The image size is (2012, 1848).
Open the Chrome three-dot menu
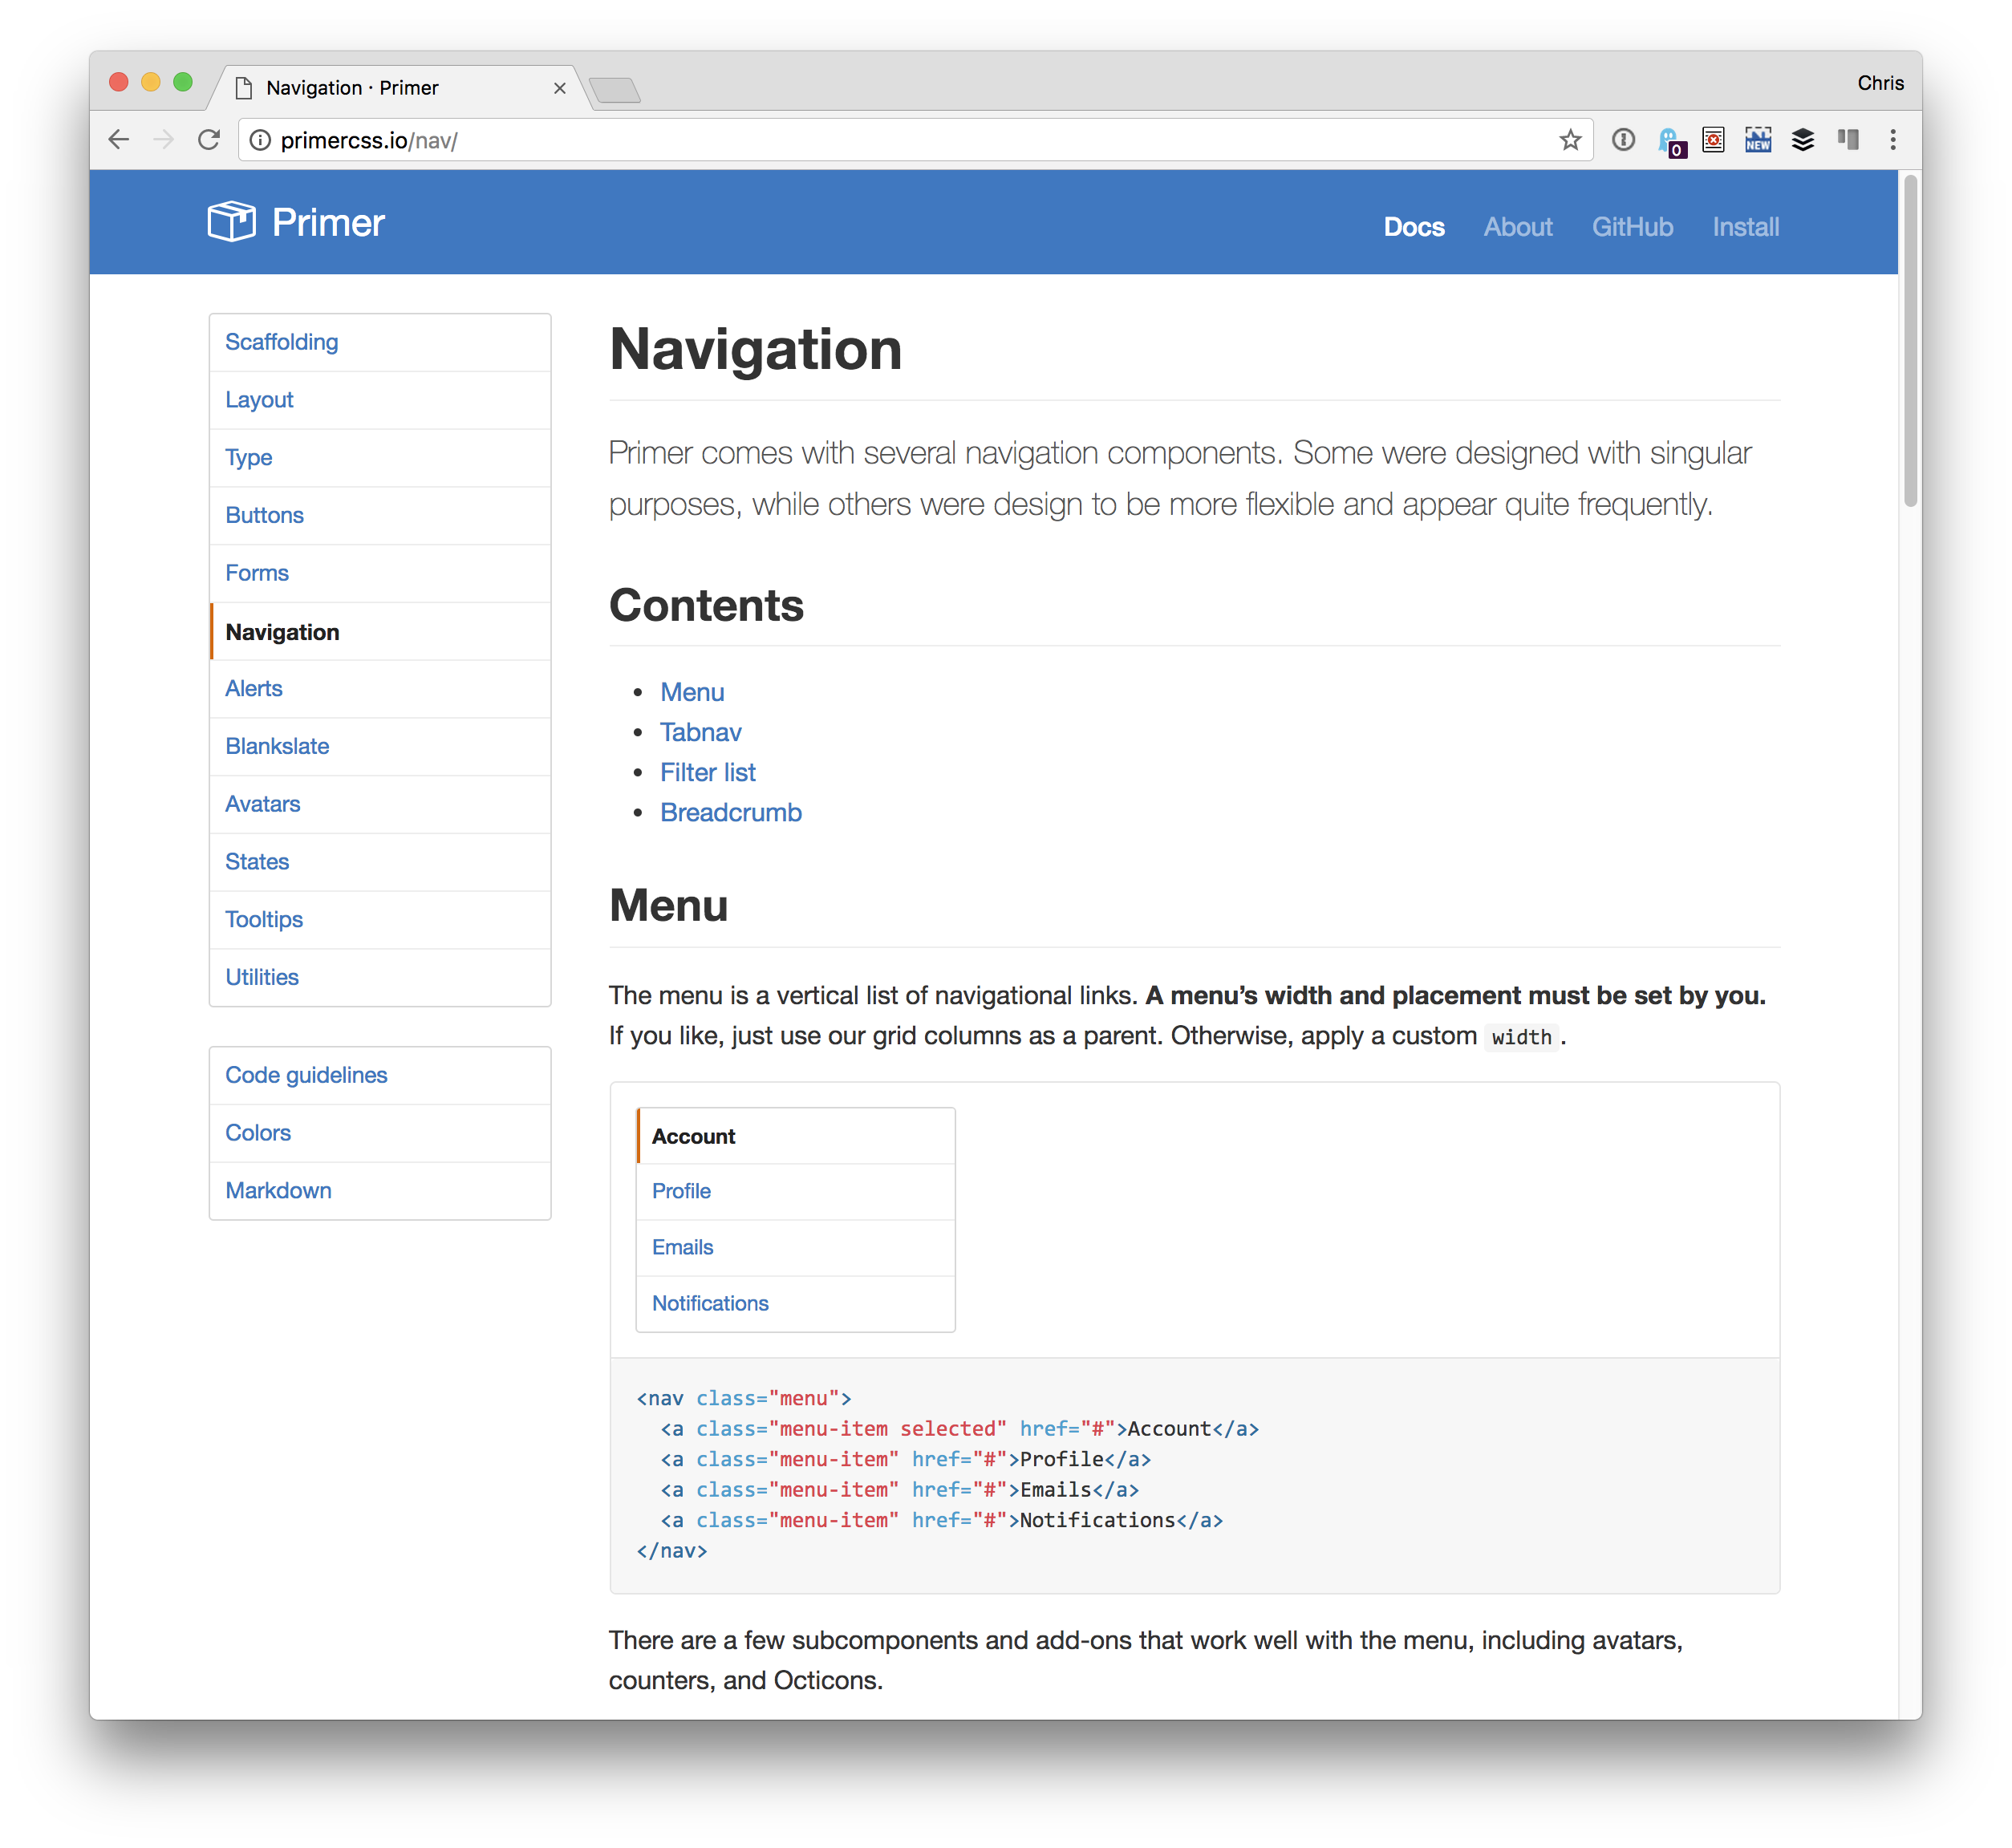tap(1893, 140)
